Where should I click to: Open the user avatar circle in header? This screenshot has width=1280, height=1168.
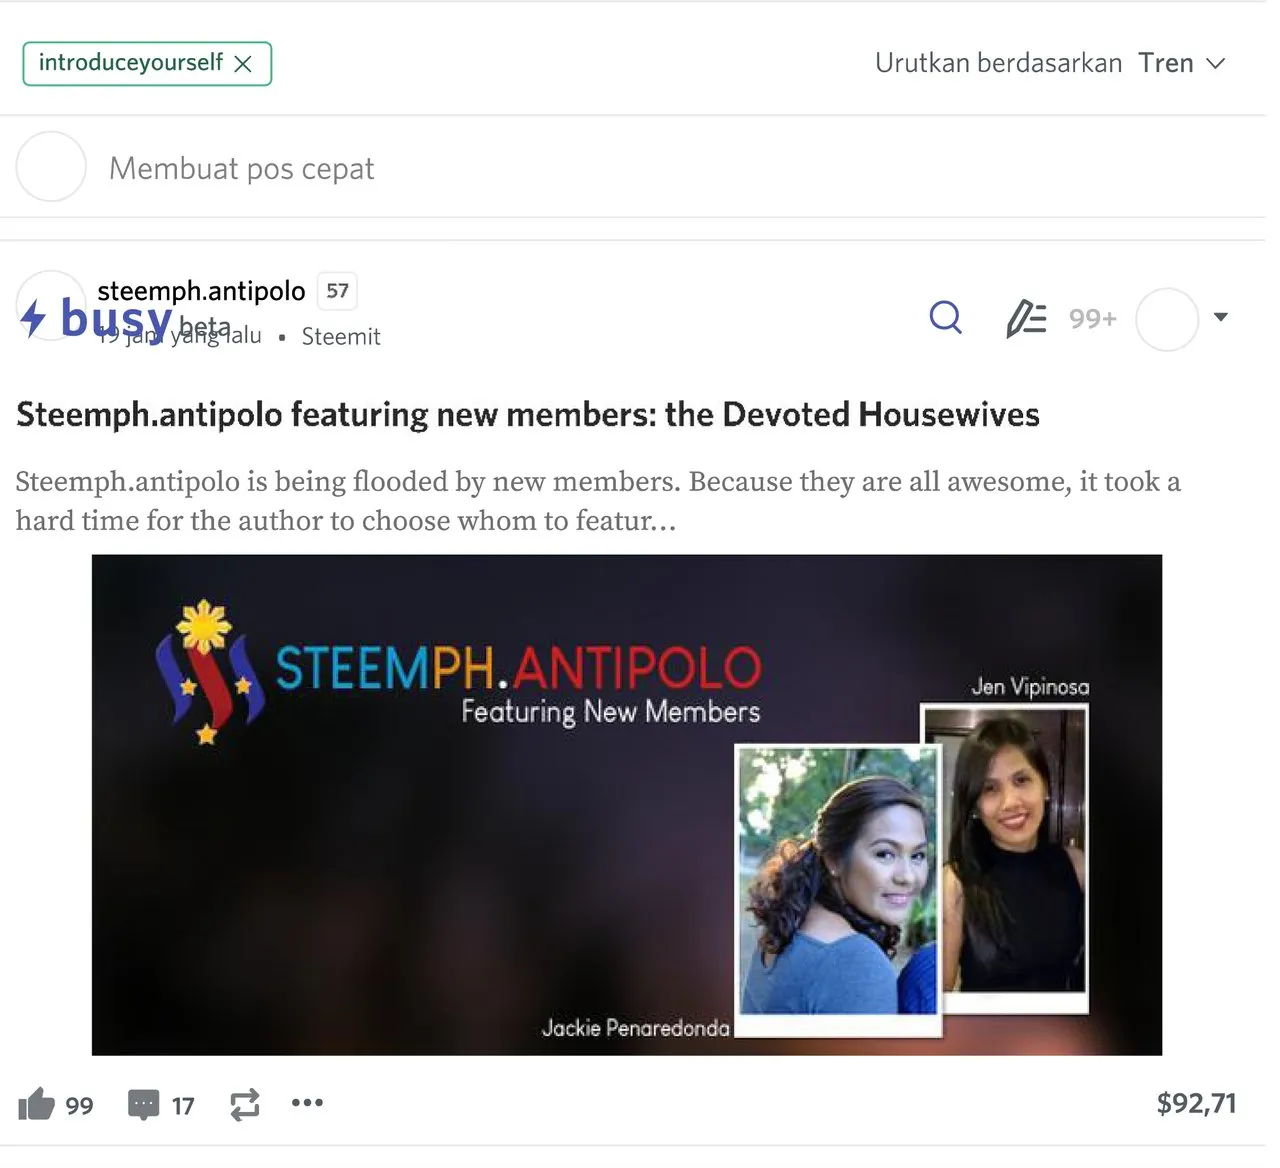[x=1167, y=319]
